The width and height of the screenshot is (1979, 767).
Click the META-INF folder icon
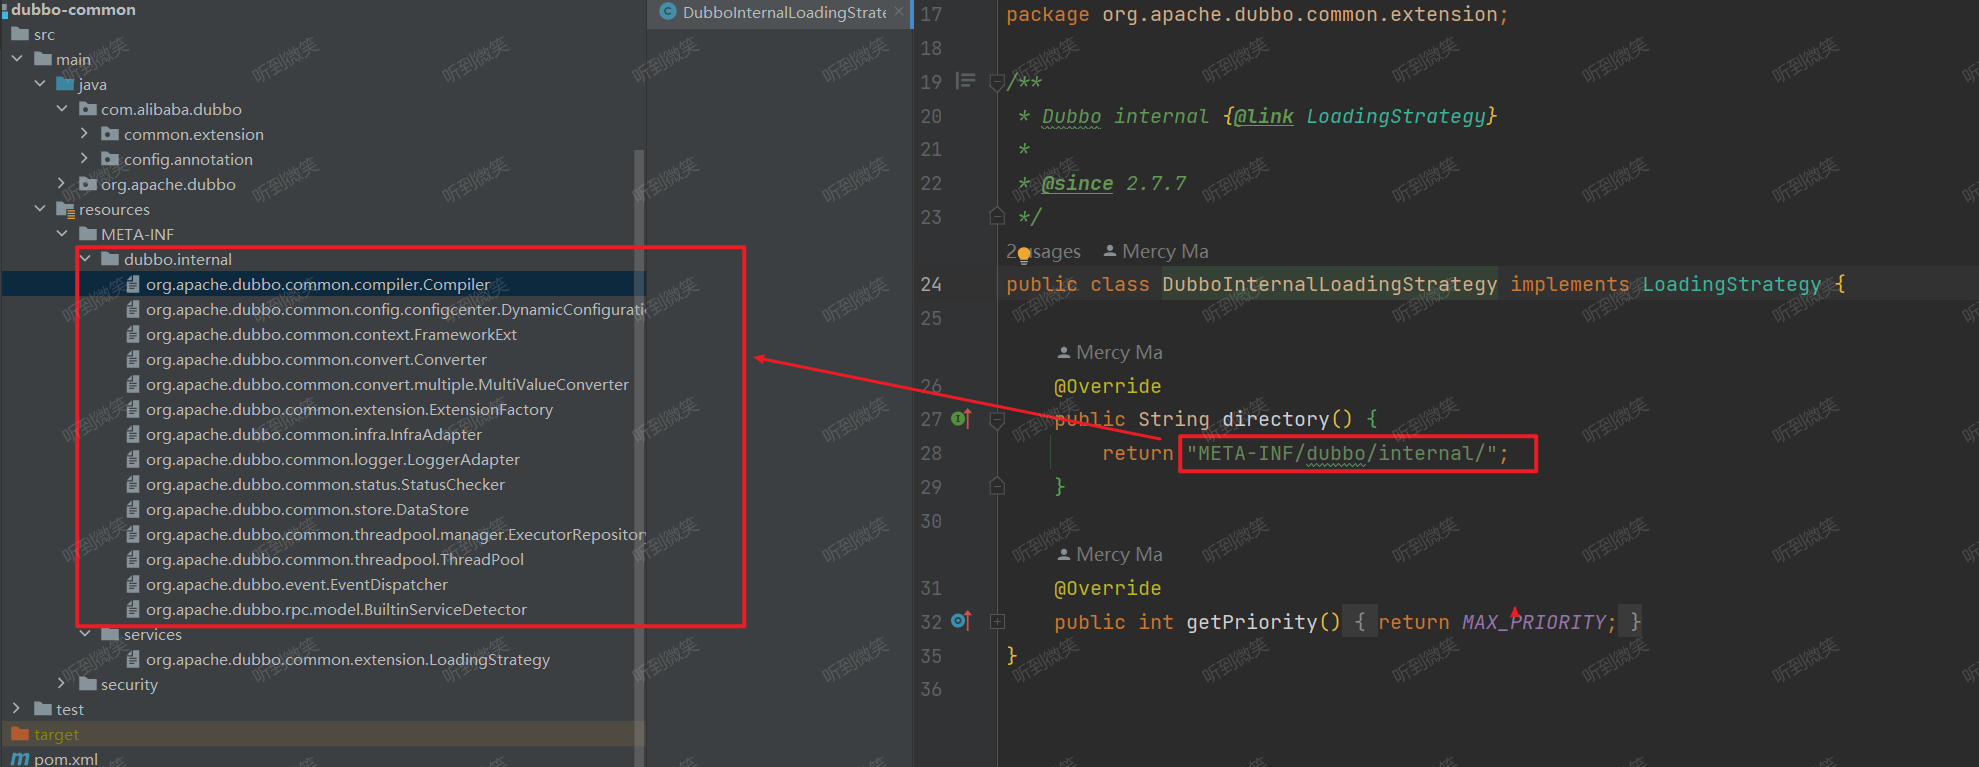click(88, 234)
